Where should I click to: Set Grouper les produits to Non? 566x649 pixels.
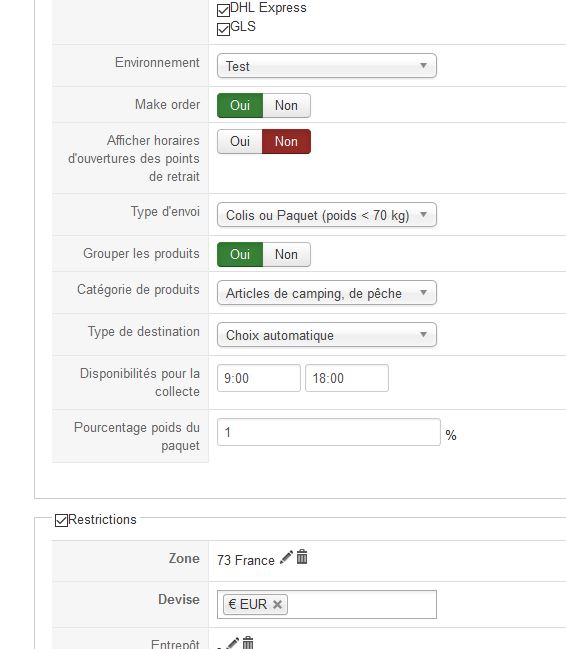[x=287, y=255]
